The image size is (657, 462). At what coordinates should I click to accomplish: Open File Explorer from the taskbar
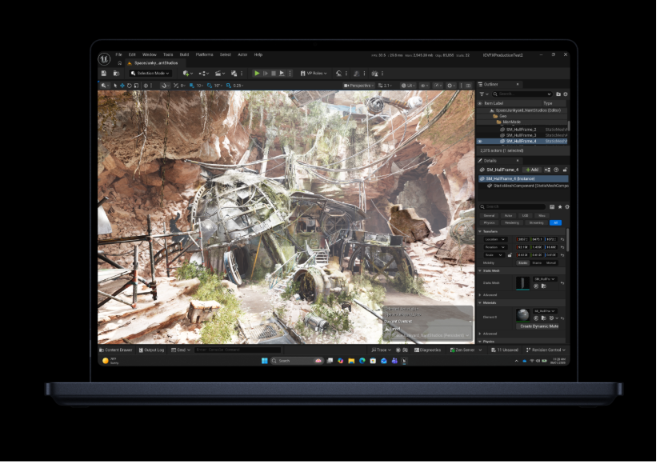[x=351, y=361]
